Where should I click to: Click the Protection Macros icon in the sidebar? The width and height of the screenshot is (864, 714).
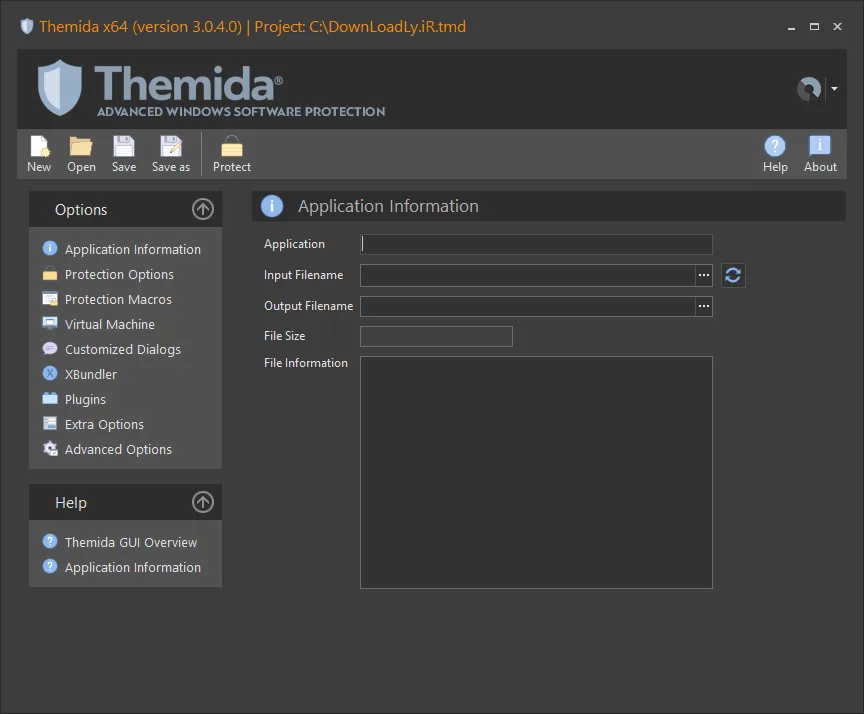[x=50, y=299]
